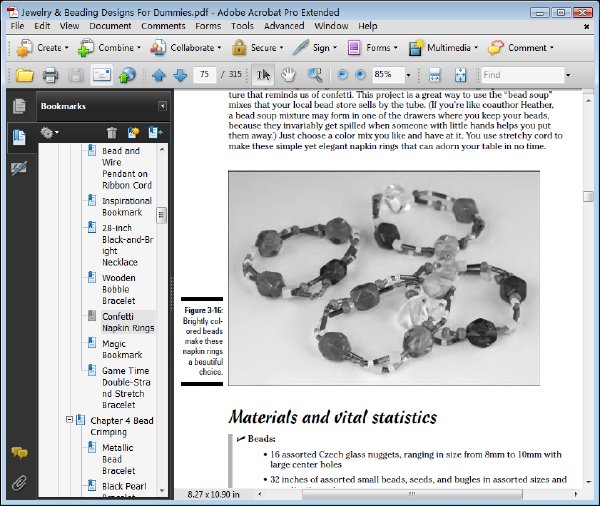Delete the selected bookmark with trash icon

tap(112, 132)
